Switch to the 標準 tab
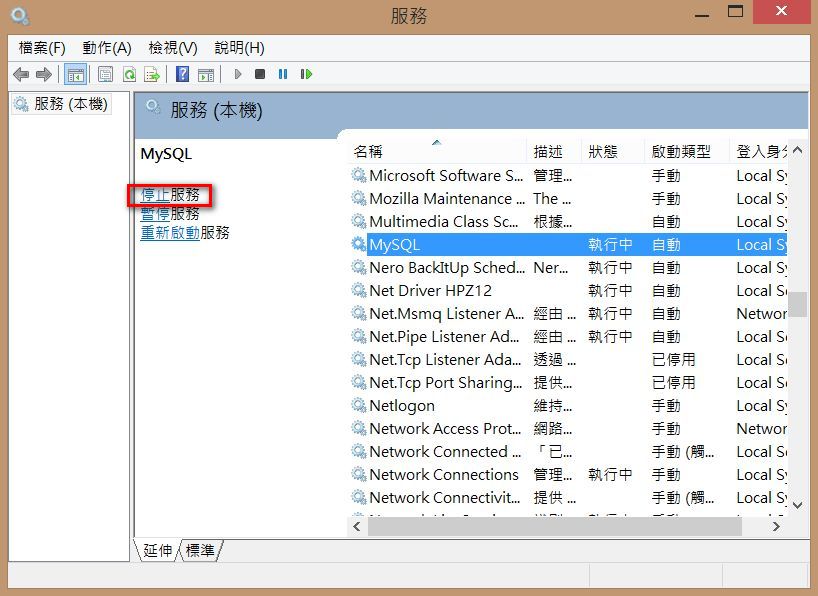The width and height of the screenshot is (818, 596). click(x=200, y=550)
